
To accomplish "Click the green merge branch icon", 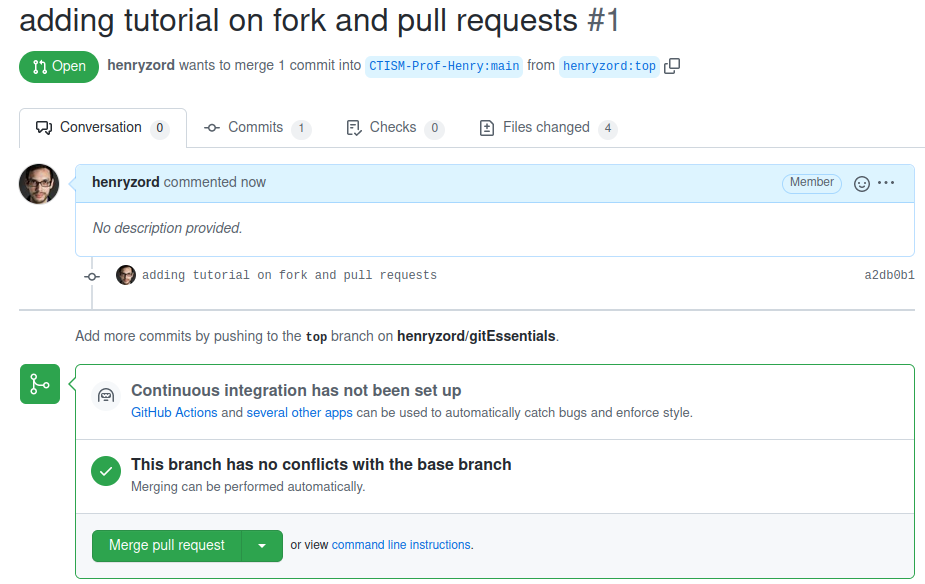I will pyautogui.click(x=40, y=384).
